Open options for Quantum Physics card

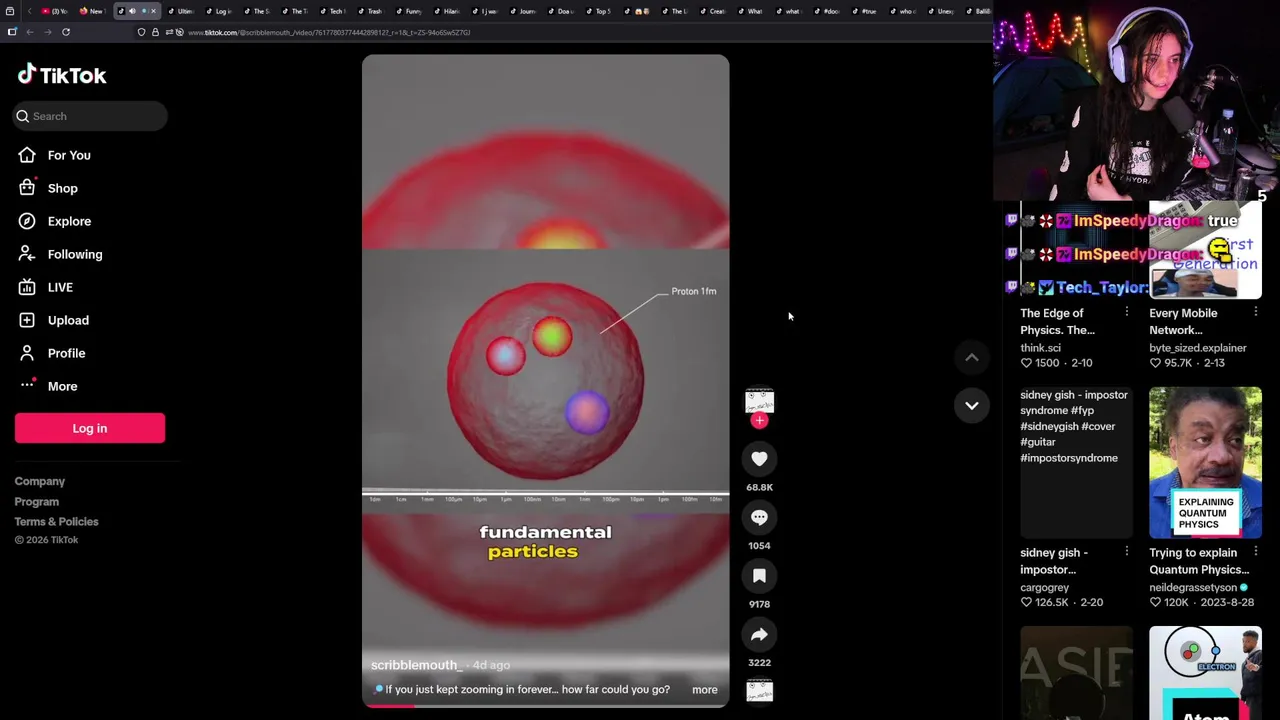(x=1255, y=551)
